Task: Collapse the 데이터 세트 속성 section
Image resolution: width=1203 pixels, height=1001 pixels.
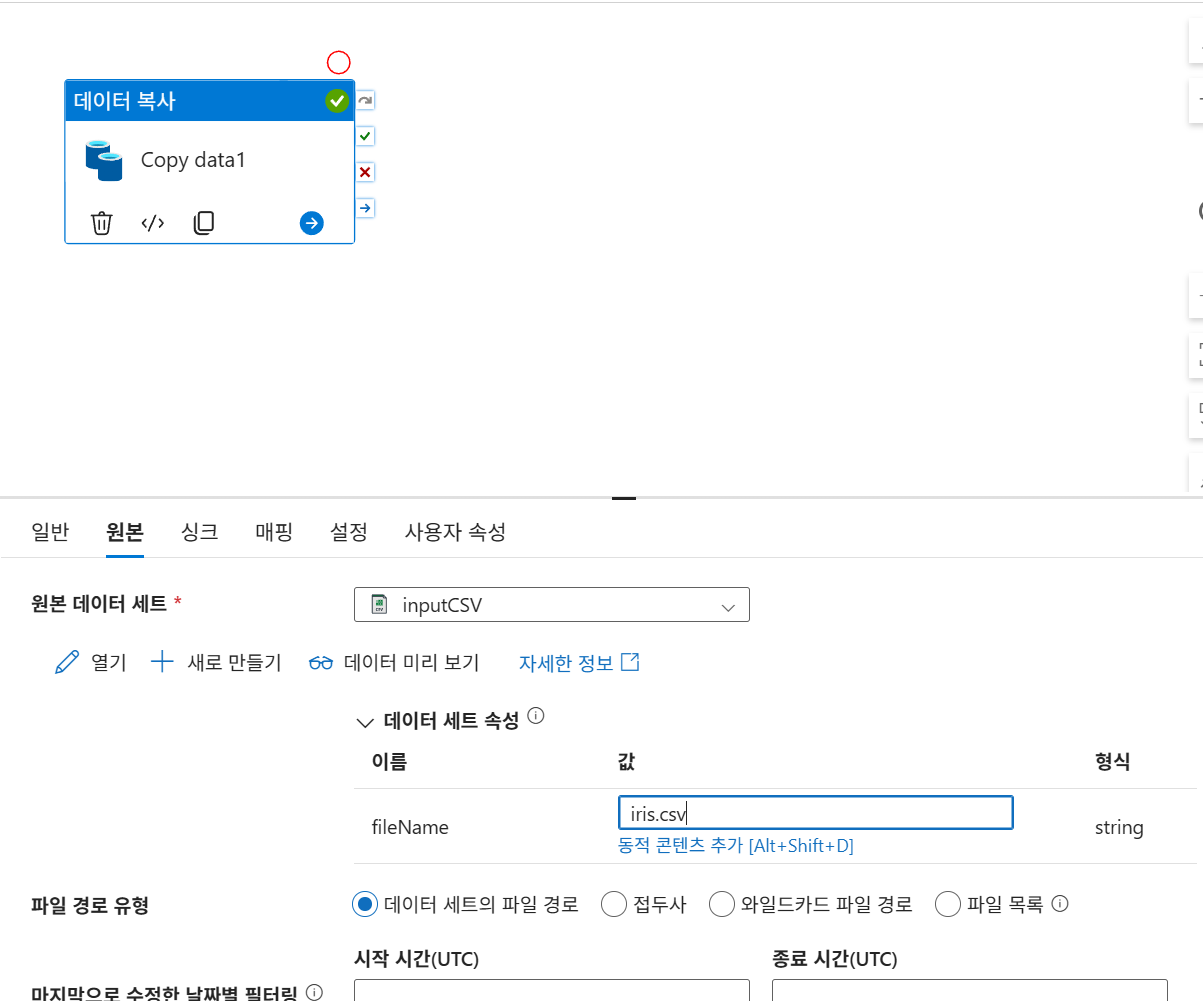Action: pyautogui.click(x=364, y=722)
